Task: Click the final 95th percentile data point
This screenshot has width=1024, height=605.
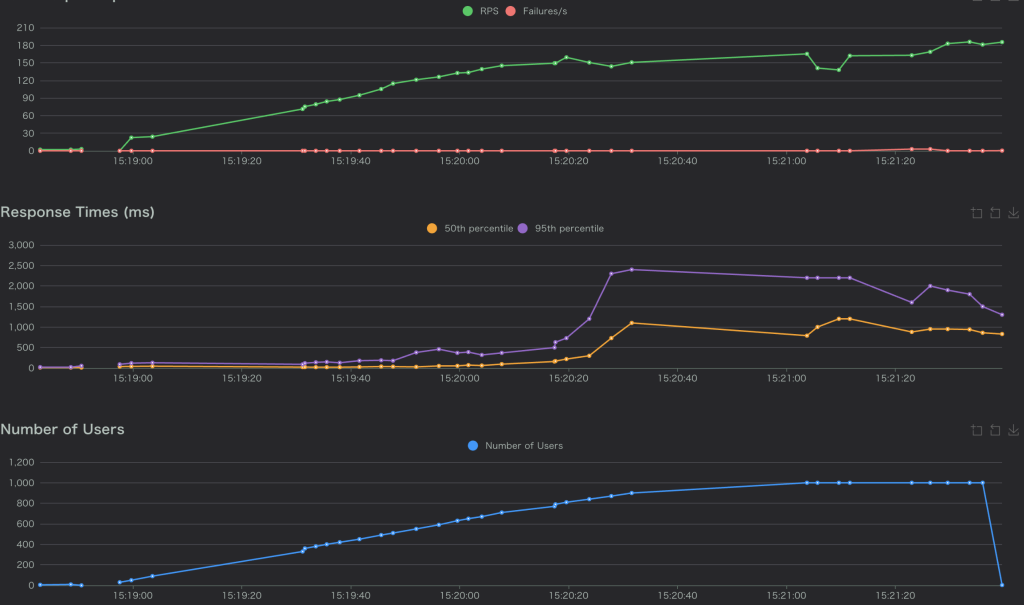Action: point(1002,315)
